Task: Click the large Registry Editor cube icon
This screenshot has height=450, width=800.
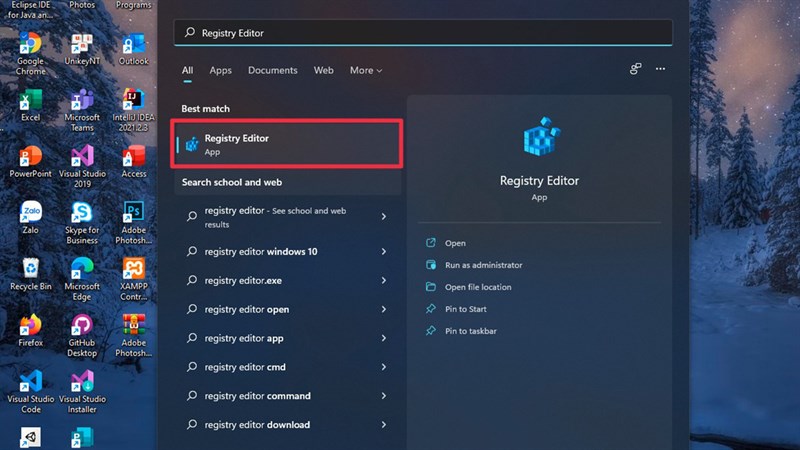Action: (x=541, y=136)
